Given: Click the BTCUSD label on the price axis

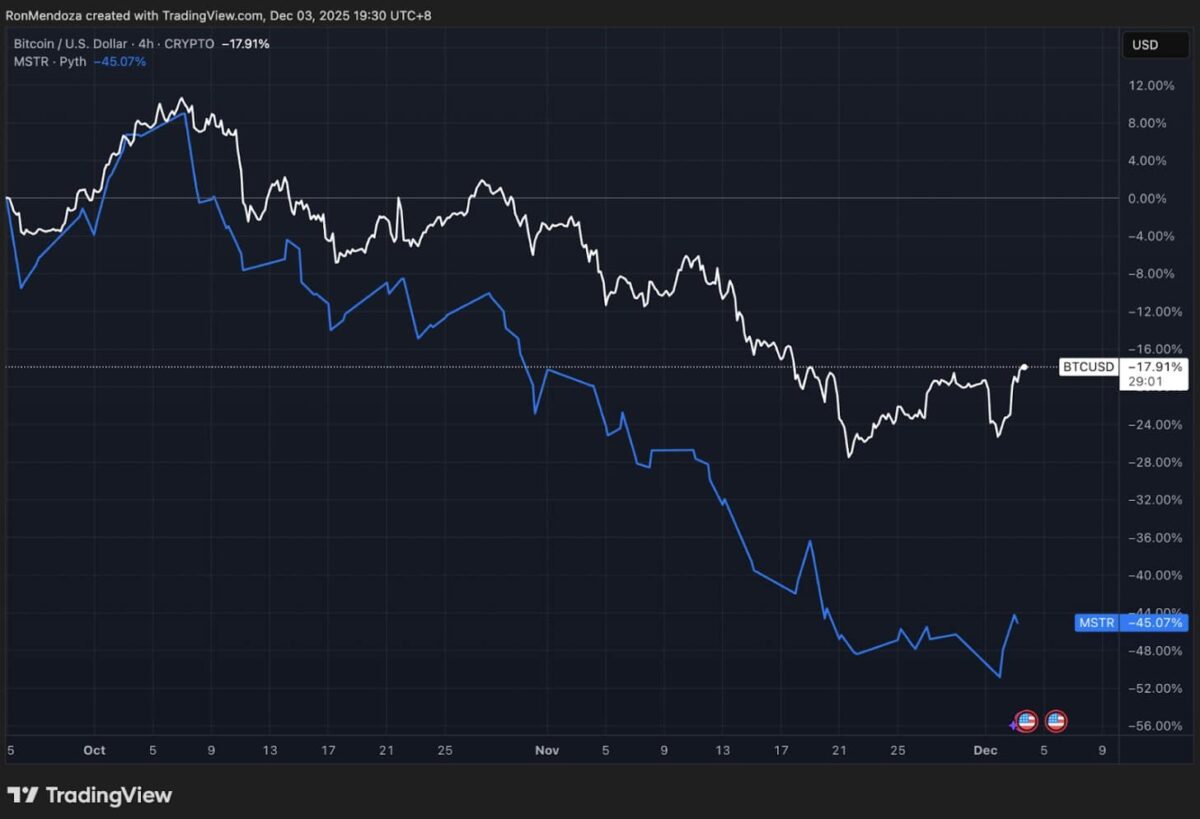Looking at the screenshot, I should coord(1088,367).
